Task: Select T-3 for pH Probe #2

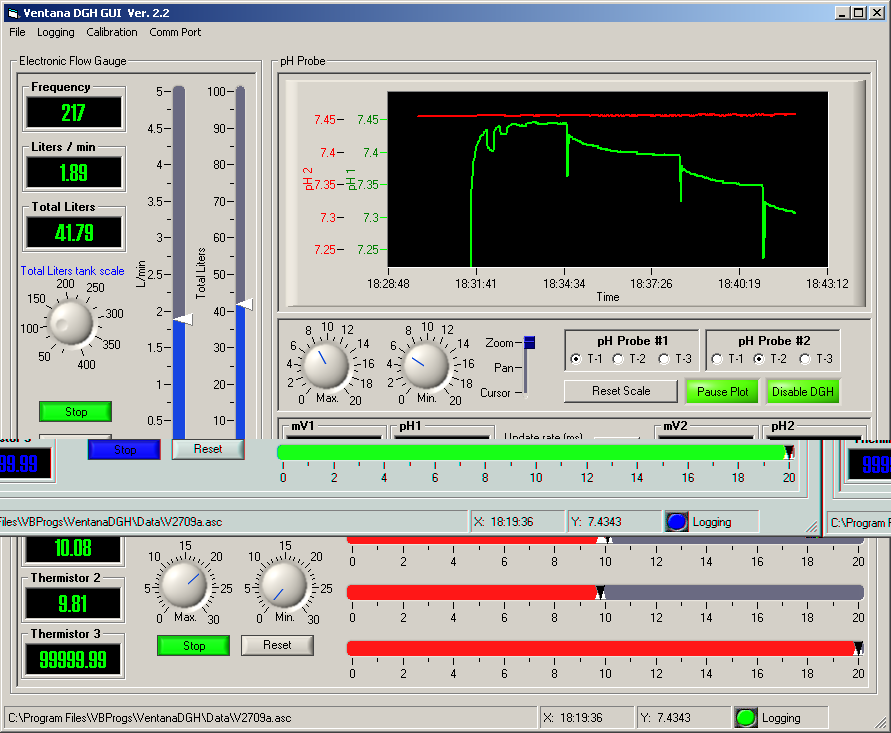Action: 805,359
